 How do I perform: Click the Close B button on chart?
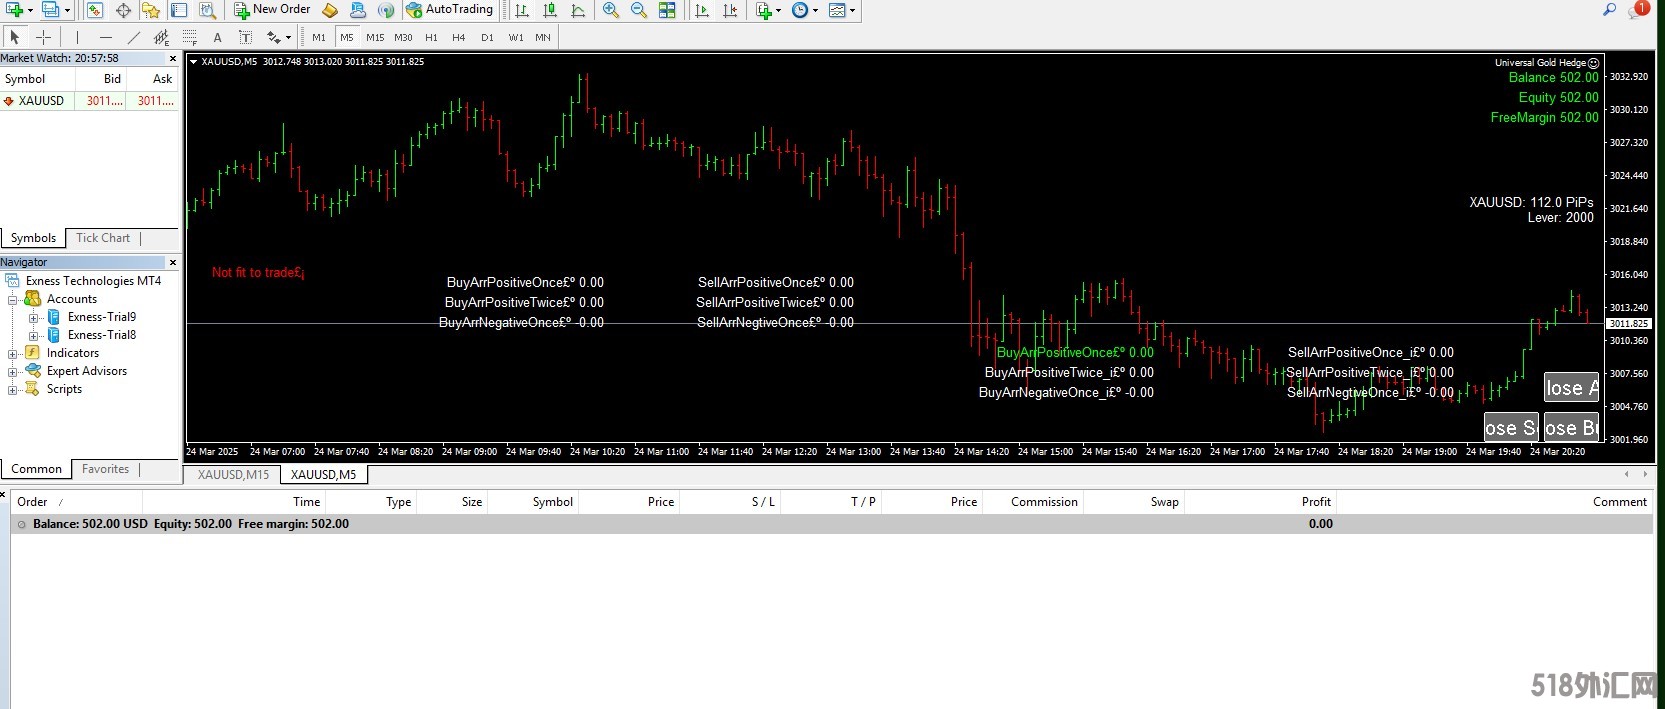point(1571,427)
